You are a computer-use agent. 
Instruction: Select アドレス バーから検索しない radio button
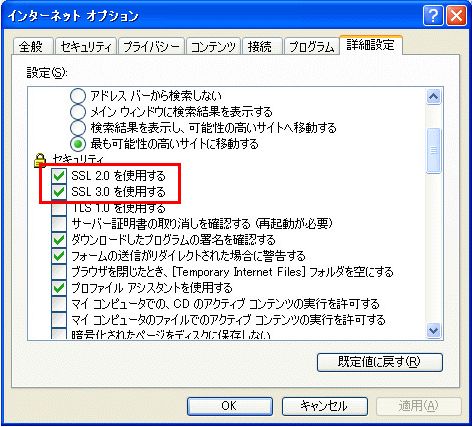point(78,96)
